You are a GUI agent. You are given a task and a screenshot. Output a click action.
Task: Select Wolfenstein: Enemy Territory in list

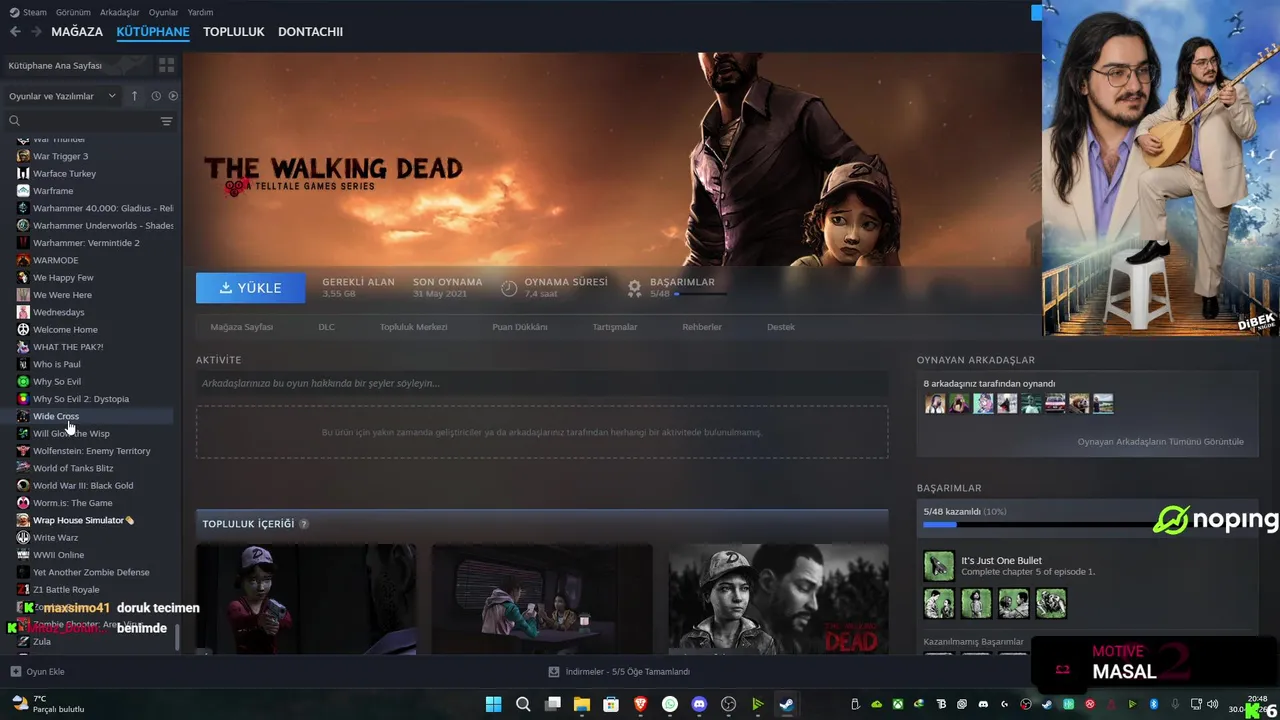coord(90,451)
